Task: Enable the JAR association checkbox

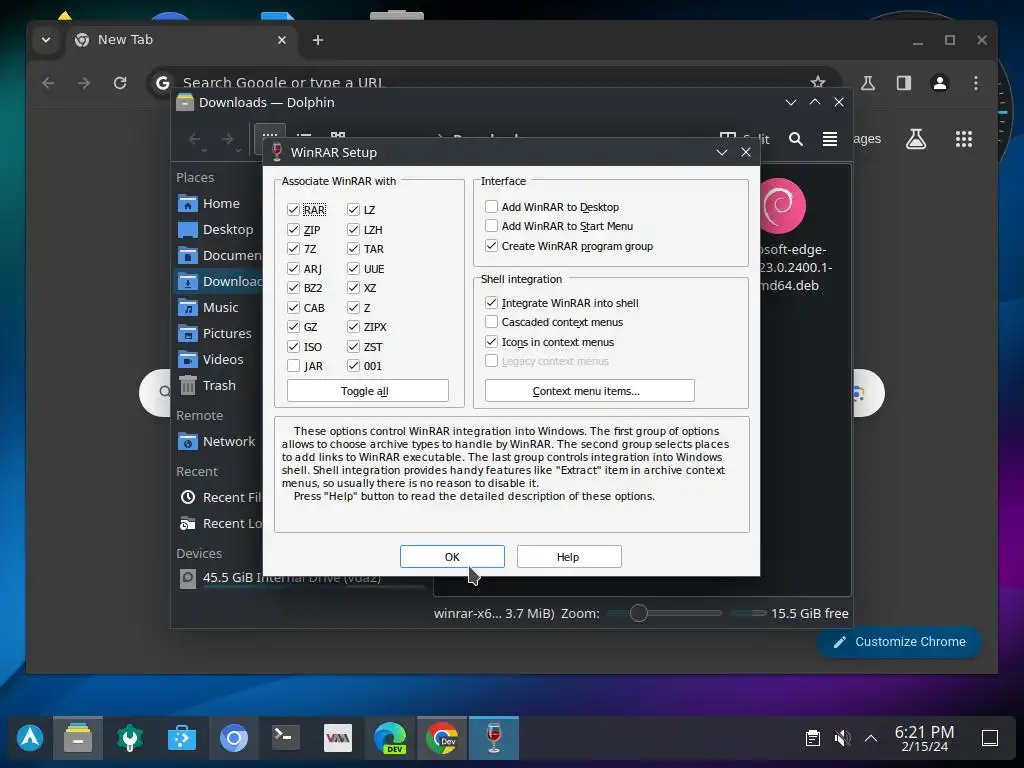Action: point(293,366)
